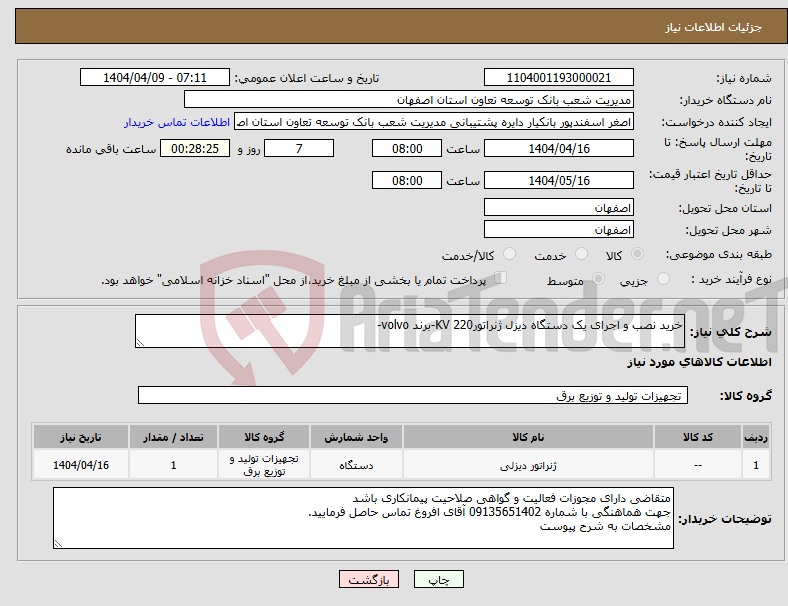Screen dimensions: 788x606
Task: Click the بازگشت (back) button
Action: 369,579
